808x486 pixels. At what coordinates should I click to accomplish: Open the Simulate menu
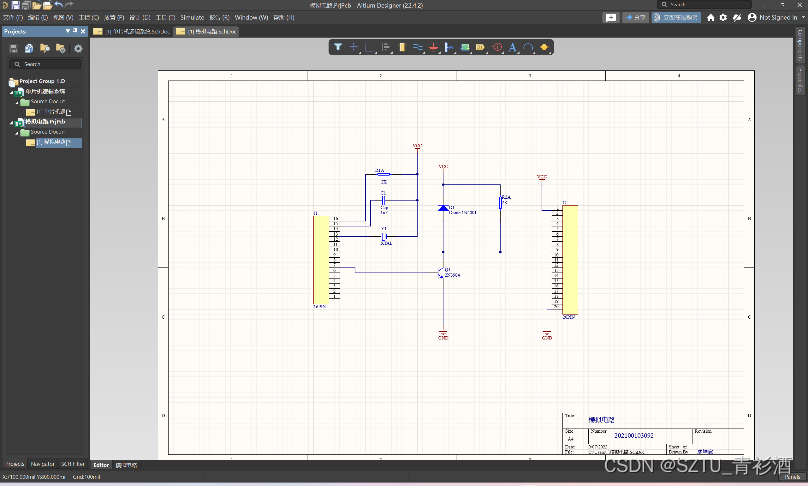[x=192, y=18]
